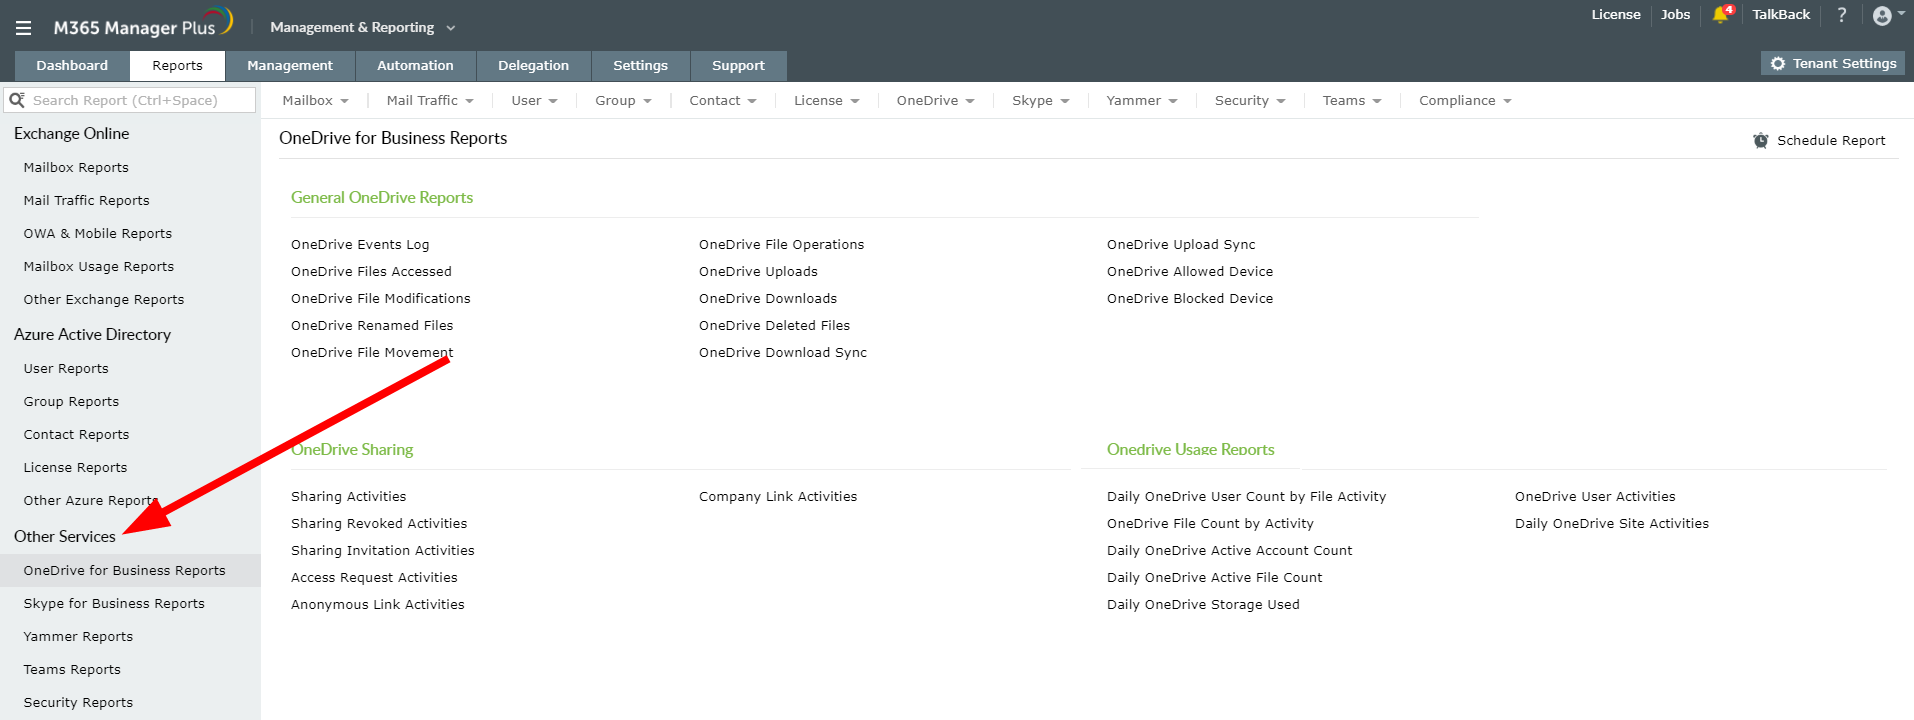
Task: Switch to the Support tab
Action: 738,66
